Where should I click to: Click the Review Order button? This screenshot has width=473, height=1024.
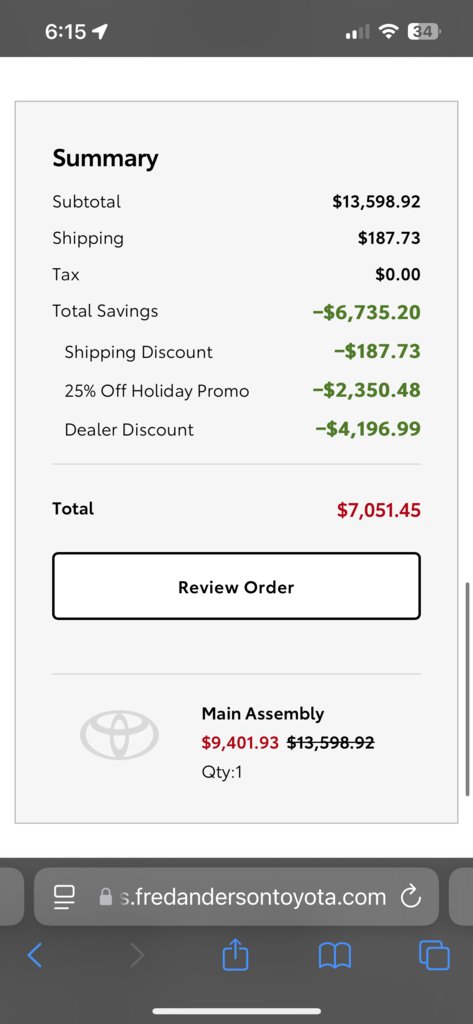(x=236, y=586)
